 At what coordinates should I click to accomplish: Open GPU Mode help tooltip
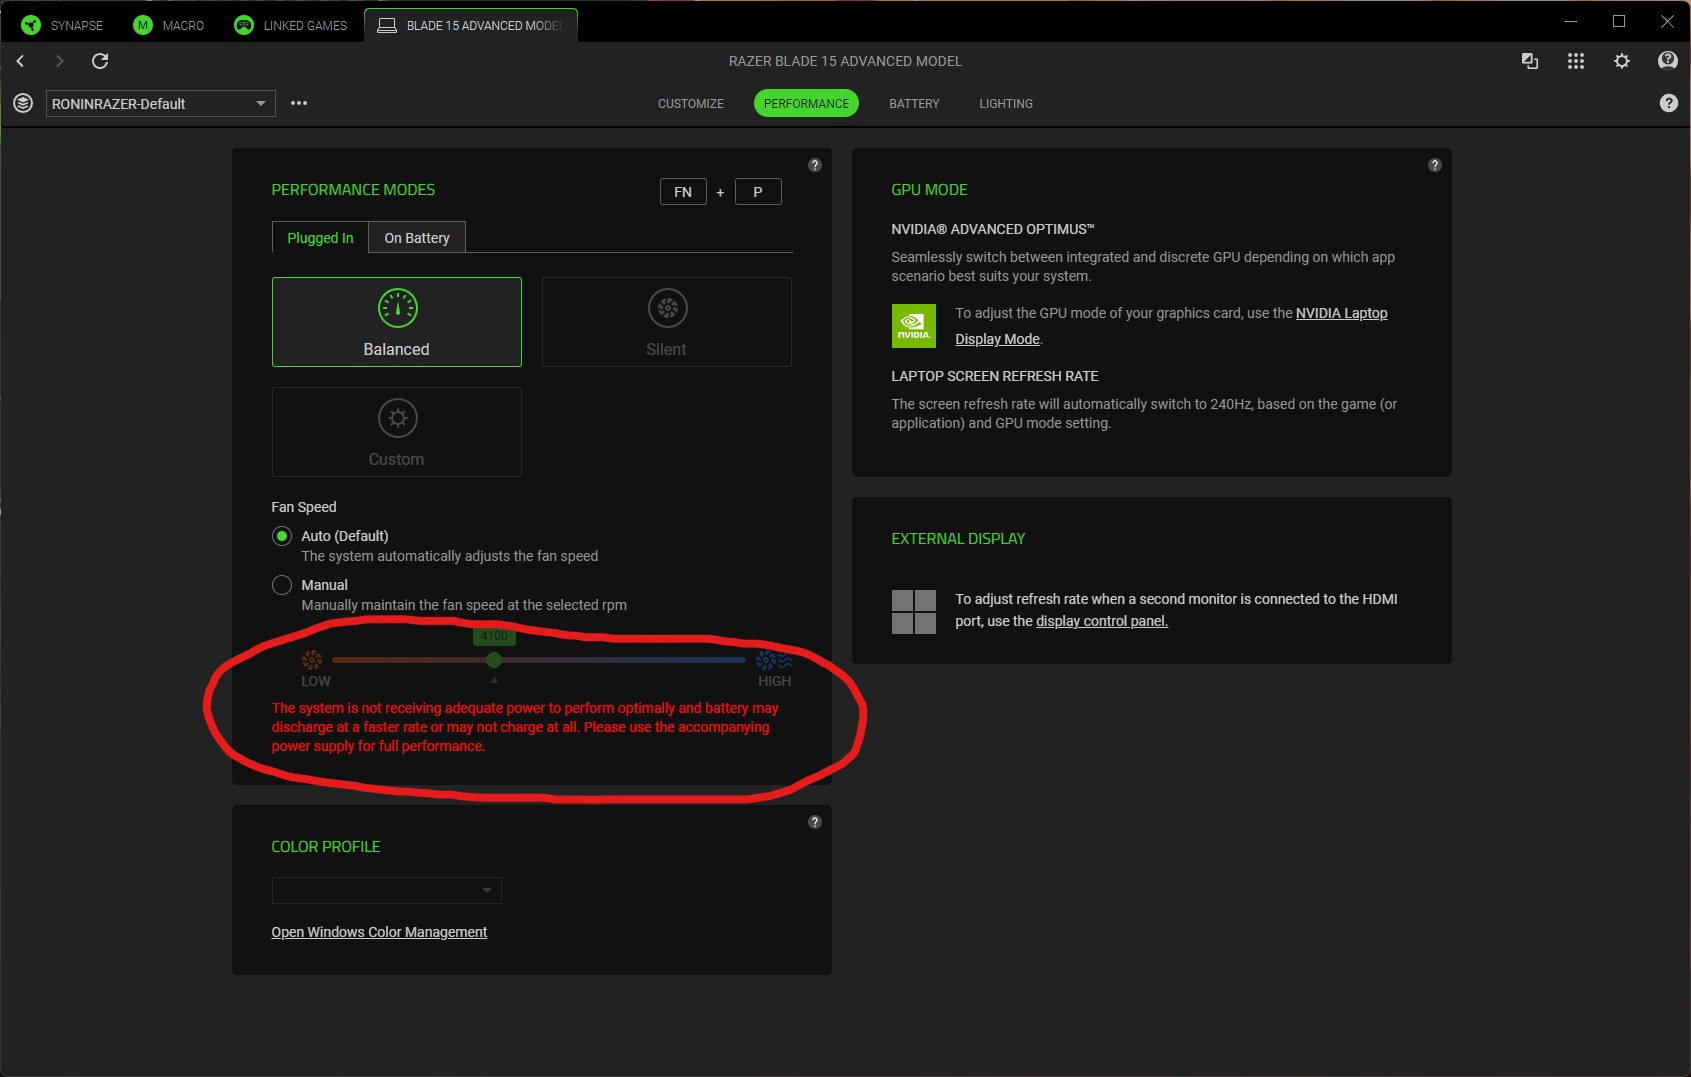(x=1435, y=165)
